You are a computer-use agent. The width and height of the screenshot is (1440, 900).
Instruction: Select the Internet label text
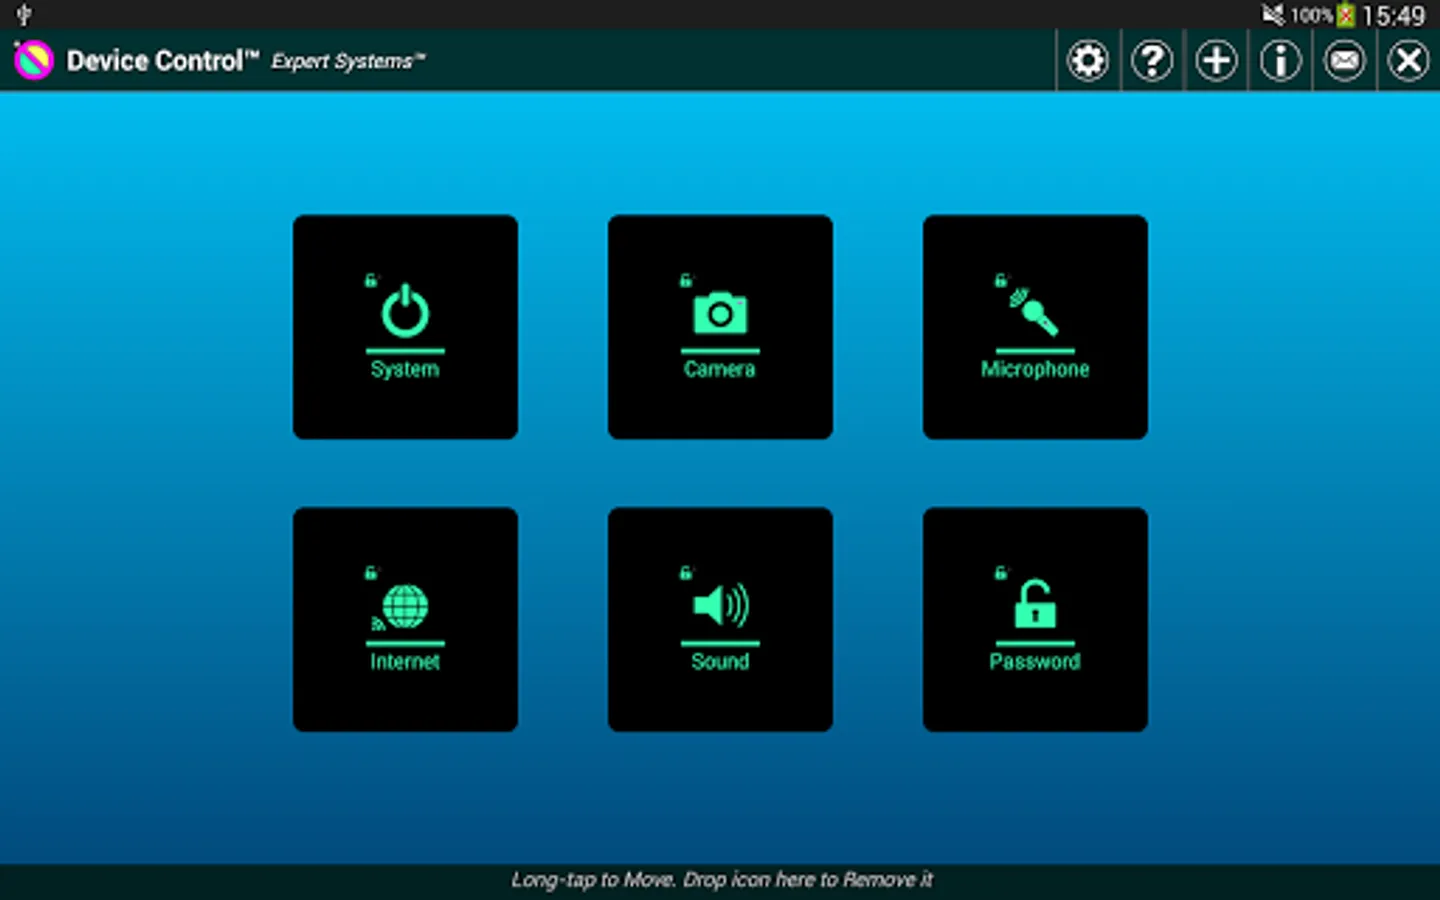coord(405,662)
